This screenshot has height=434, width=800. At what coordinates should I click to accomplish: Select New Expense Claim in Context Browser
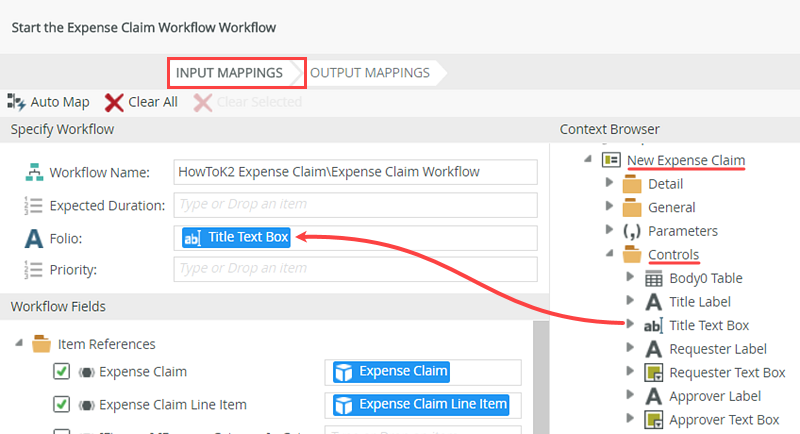click(x=686, y=160)
